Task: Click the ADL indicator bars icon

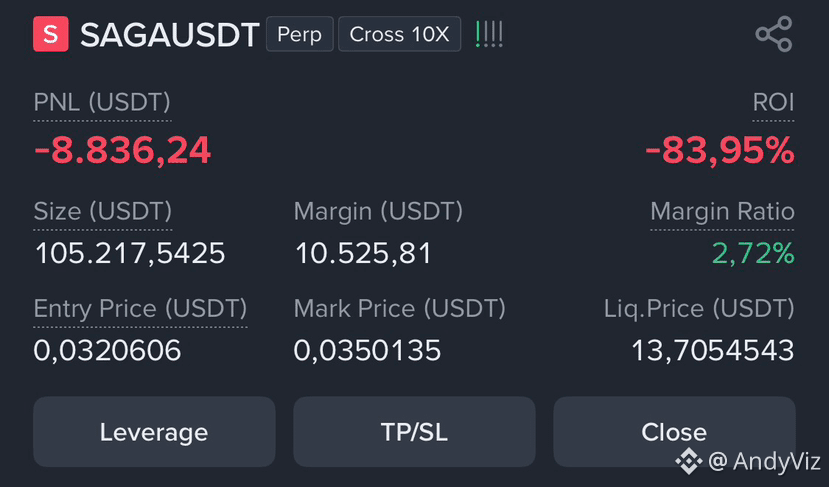Action: pyautogui.click(x=489, y=34)
